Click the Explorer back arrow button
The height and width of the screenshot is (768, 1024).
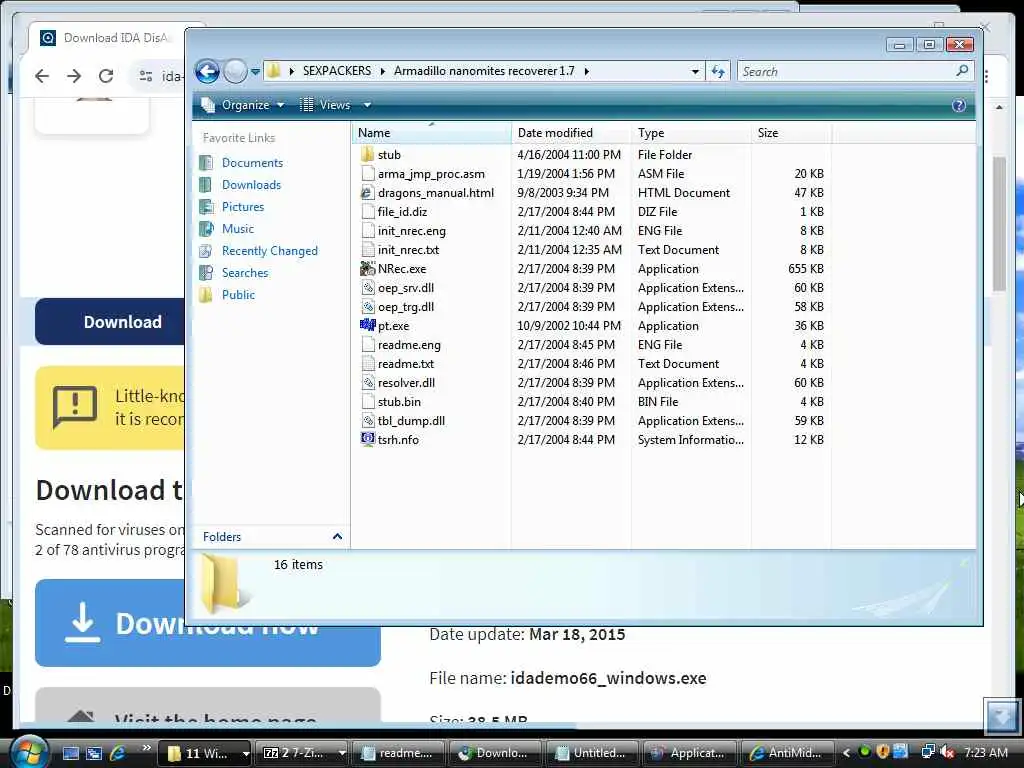point(208,71)
